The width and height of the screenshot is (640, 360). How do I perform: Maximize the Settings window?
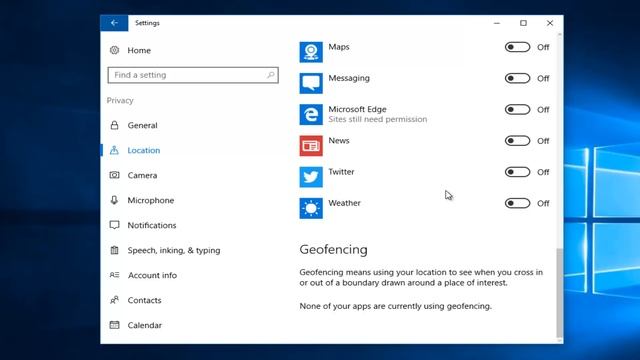click(x=523, y=23)
